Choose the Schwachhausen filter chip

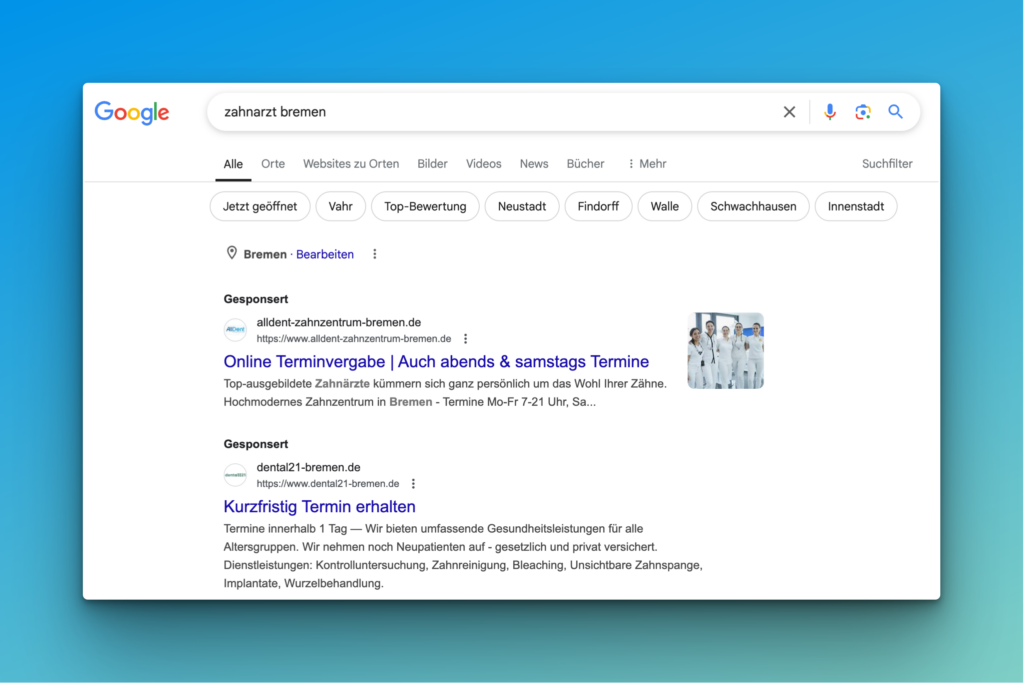click(x=753, y=206)
